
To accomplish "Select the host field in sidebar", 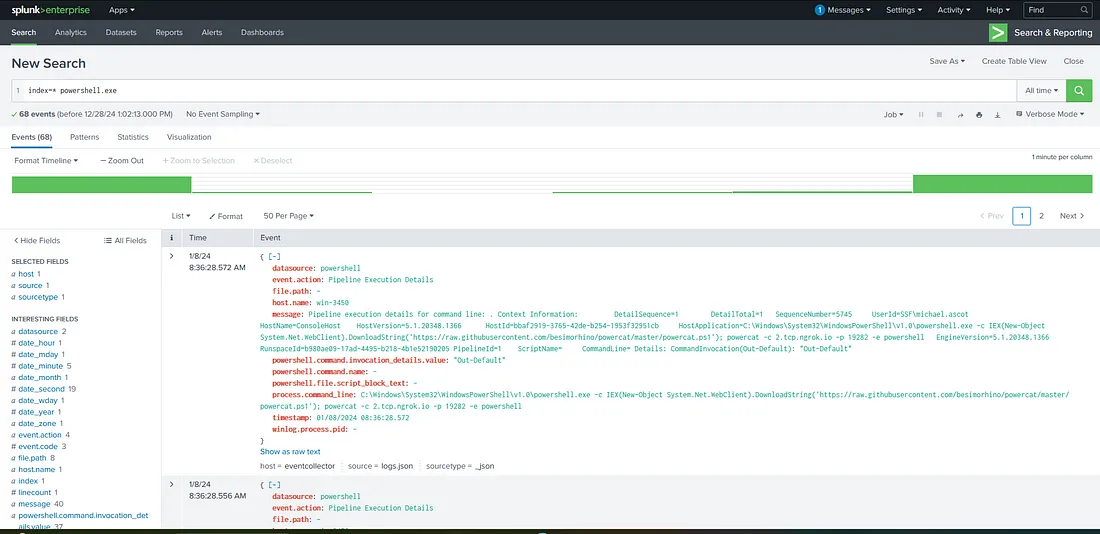I will click(26, 274).
